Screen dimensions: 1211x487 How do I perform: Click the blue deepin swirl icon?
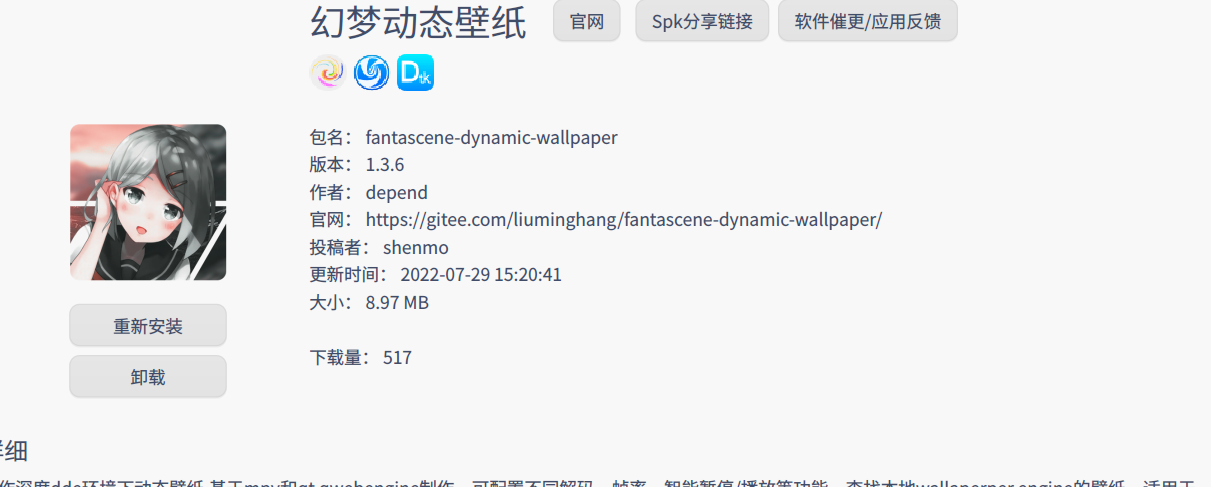click(371, 72)
